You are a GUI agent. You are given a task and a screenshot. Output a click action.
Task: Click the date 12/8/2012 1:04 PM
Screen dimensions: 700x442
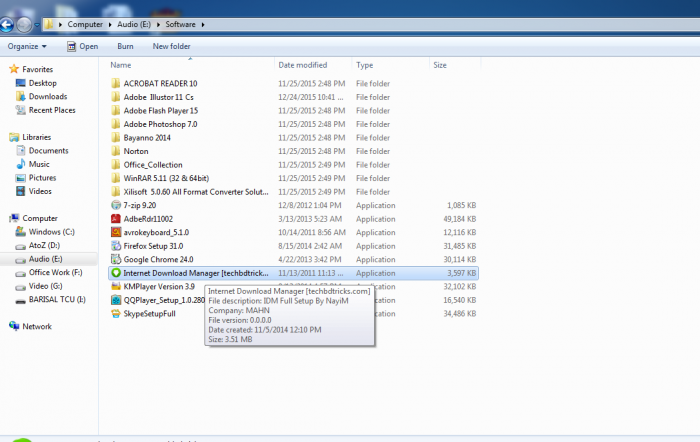310,205
